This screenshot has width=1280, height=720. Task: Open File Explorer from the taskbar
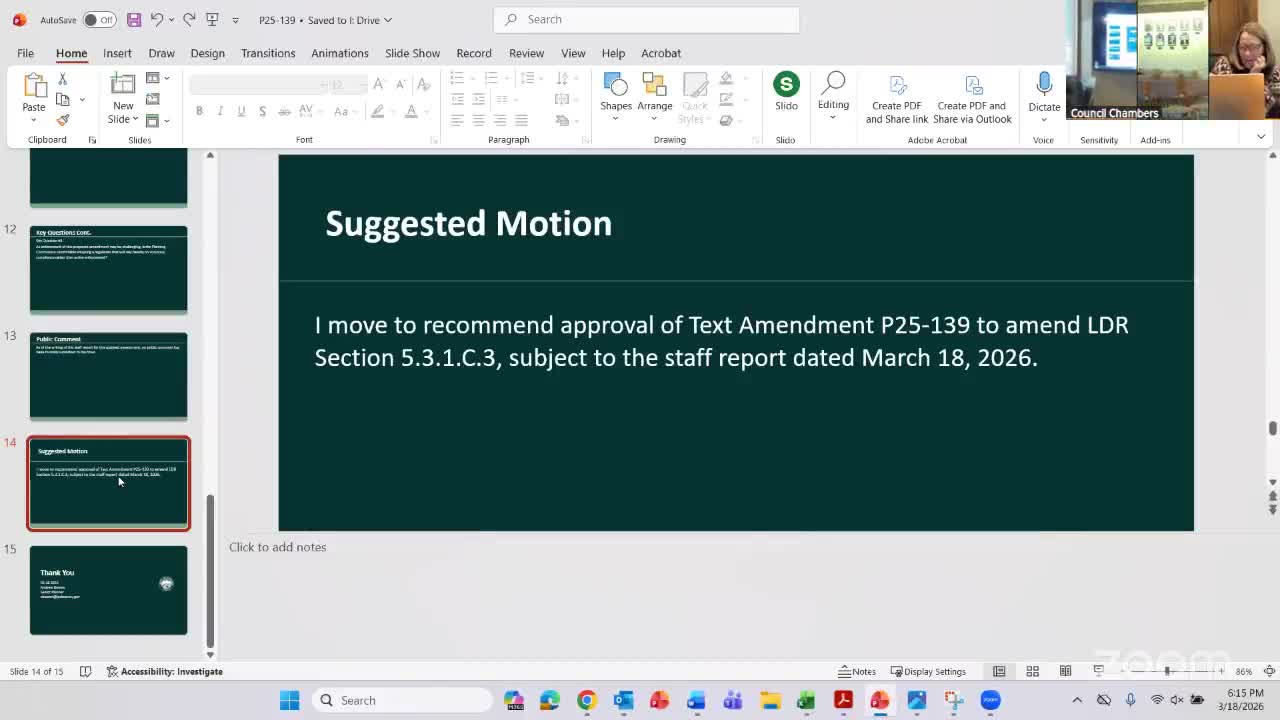[769, 700]
